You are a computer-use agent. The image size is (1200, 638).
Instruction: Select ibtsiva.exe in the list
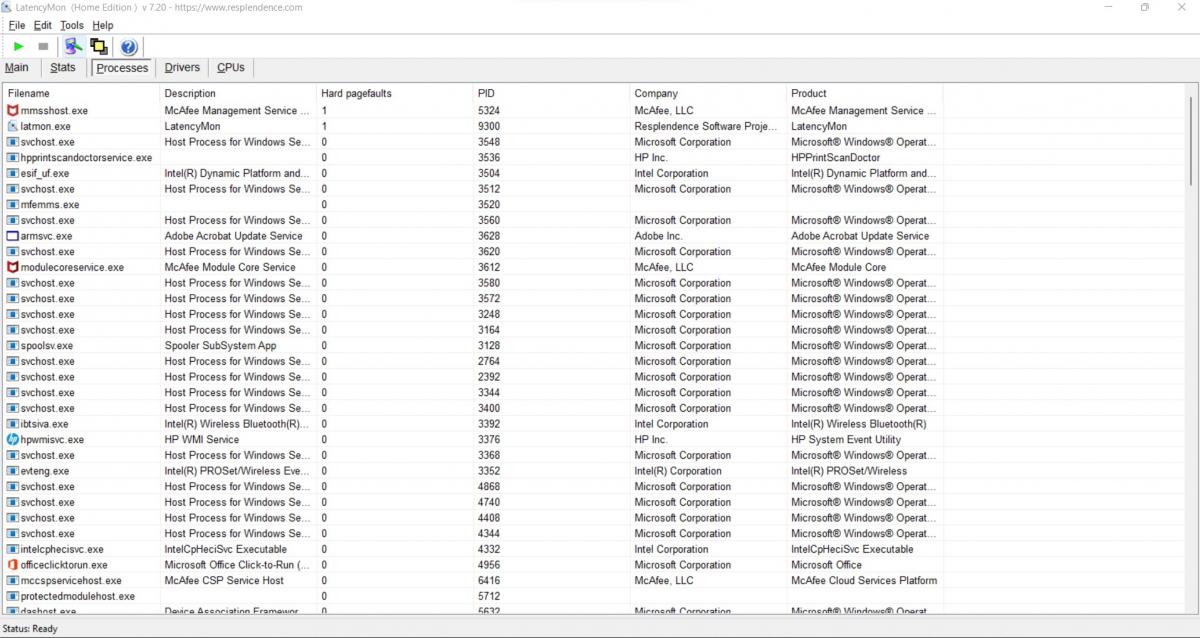(44, 424)
